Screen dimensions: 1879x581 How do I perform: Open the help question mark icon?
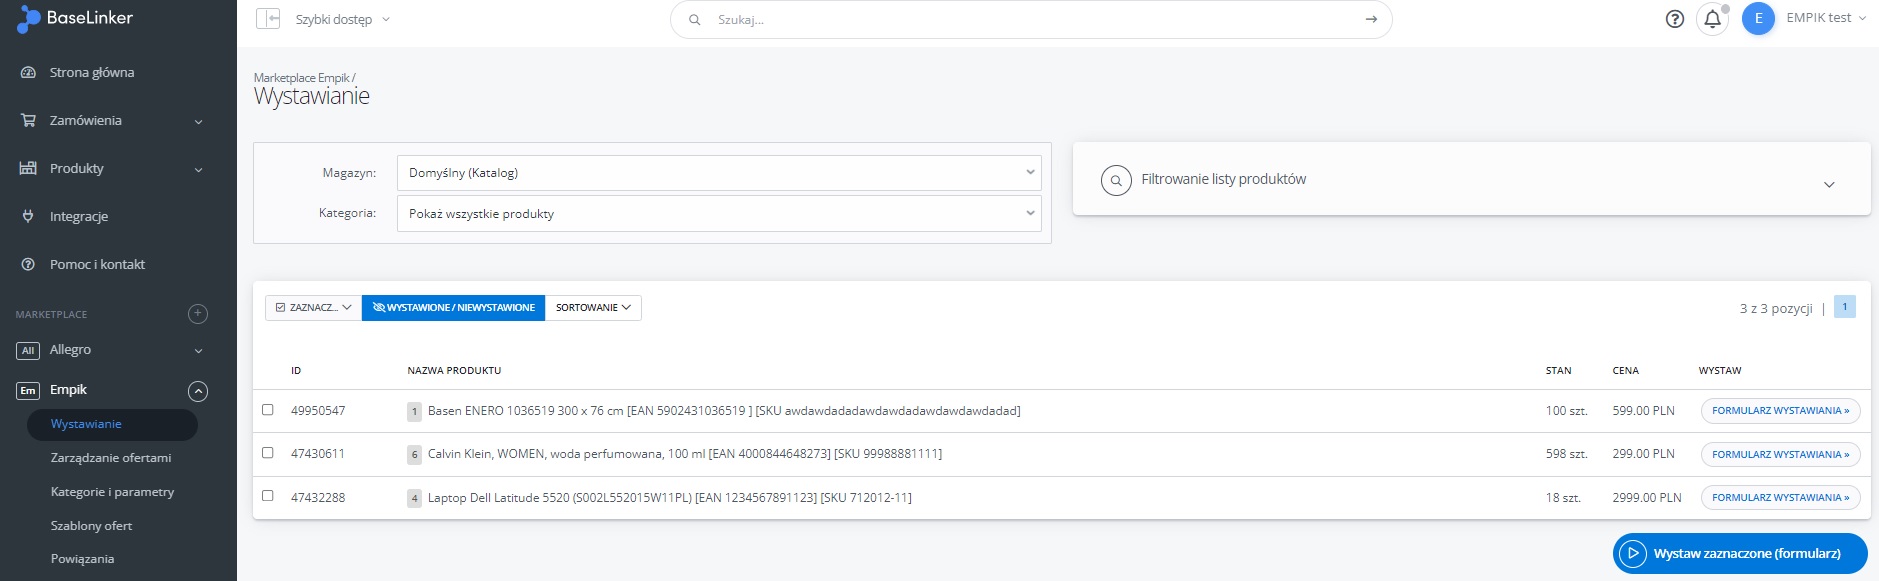[1675, 19]
